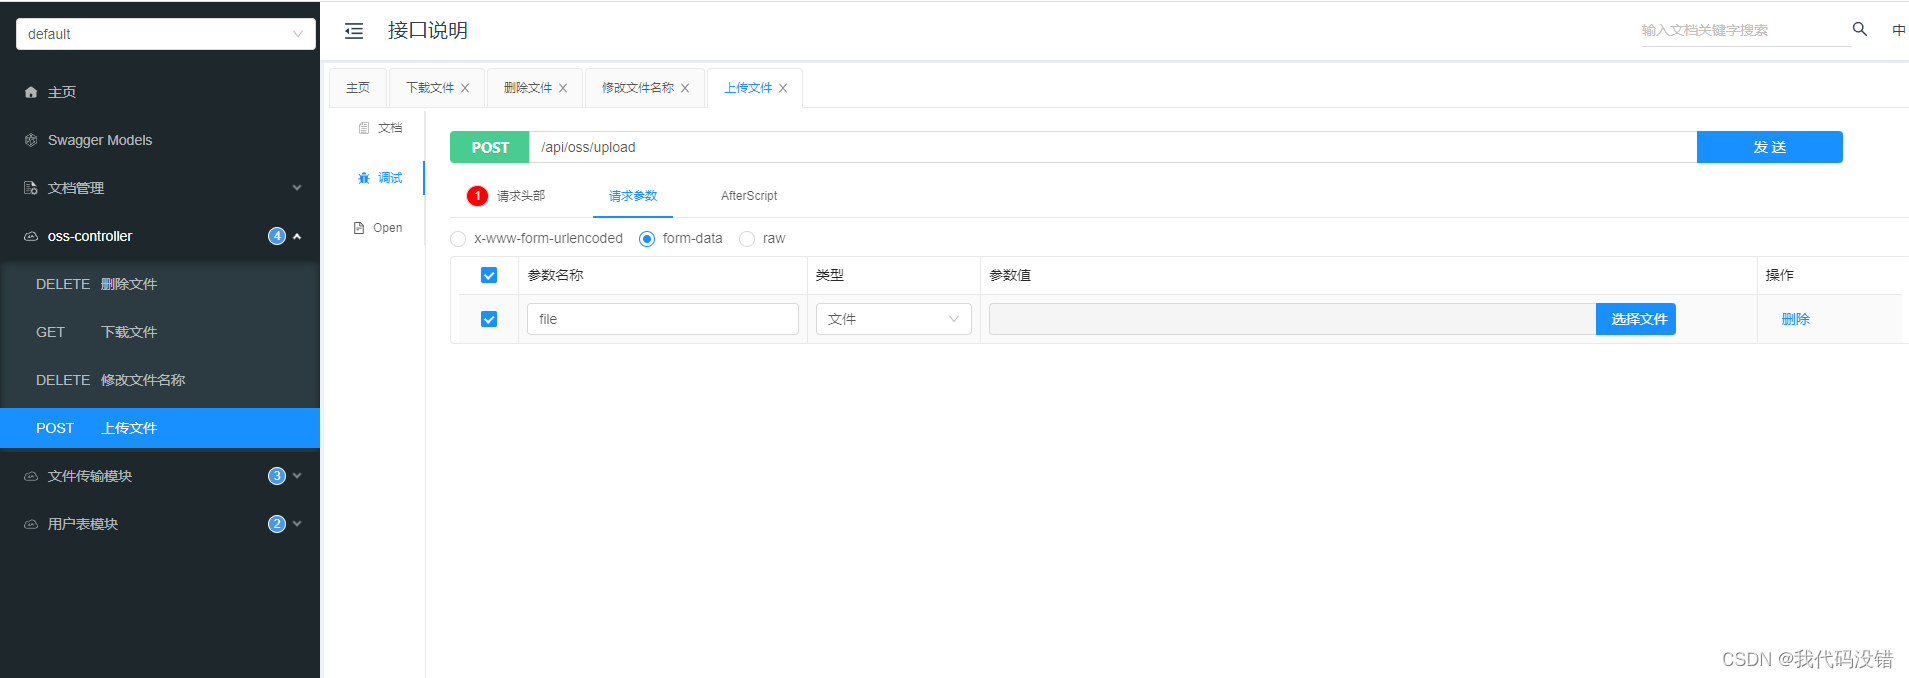Click the 文档管理 document icon
This screenshot has height=678, width=1909.
tap(31, 188)
